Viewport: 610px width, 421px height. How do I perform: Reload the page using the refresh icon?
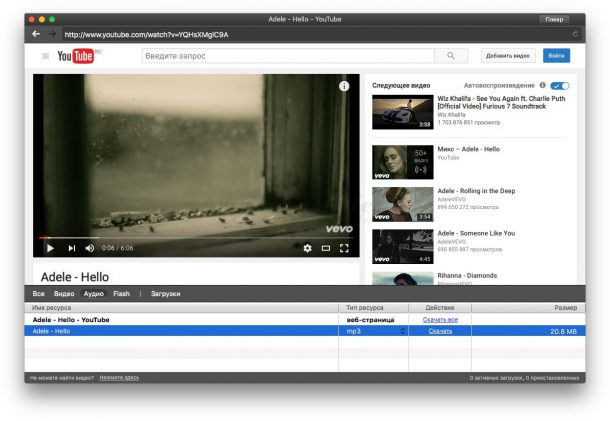pyautogui.click(x=575, y=34)
